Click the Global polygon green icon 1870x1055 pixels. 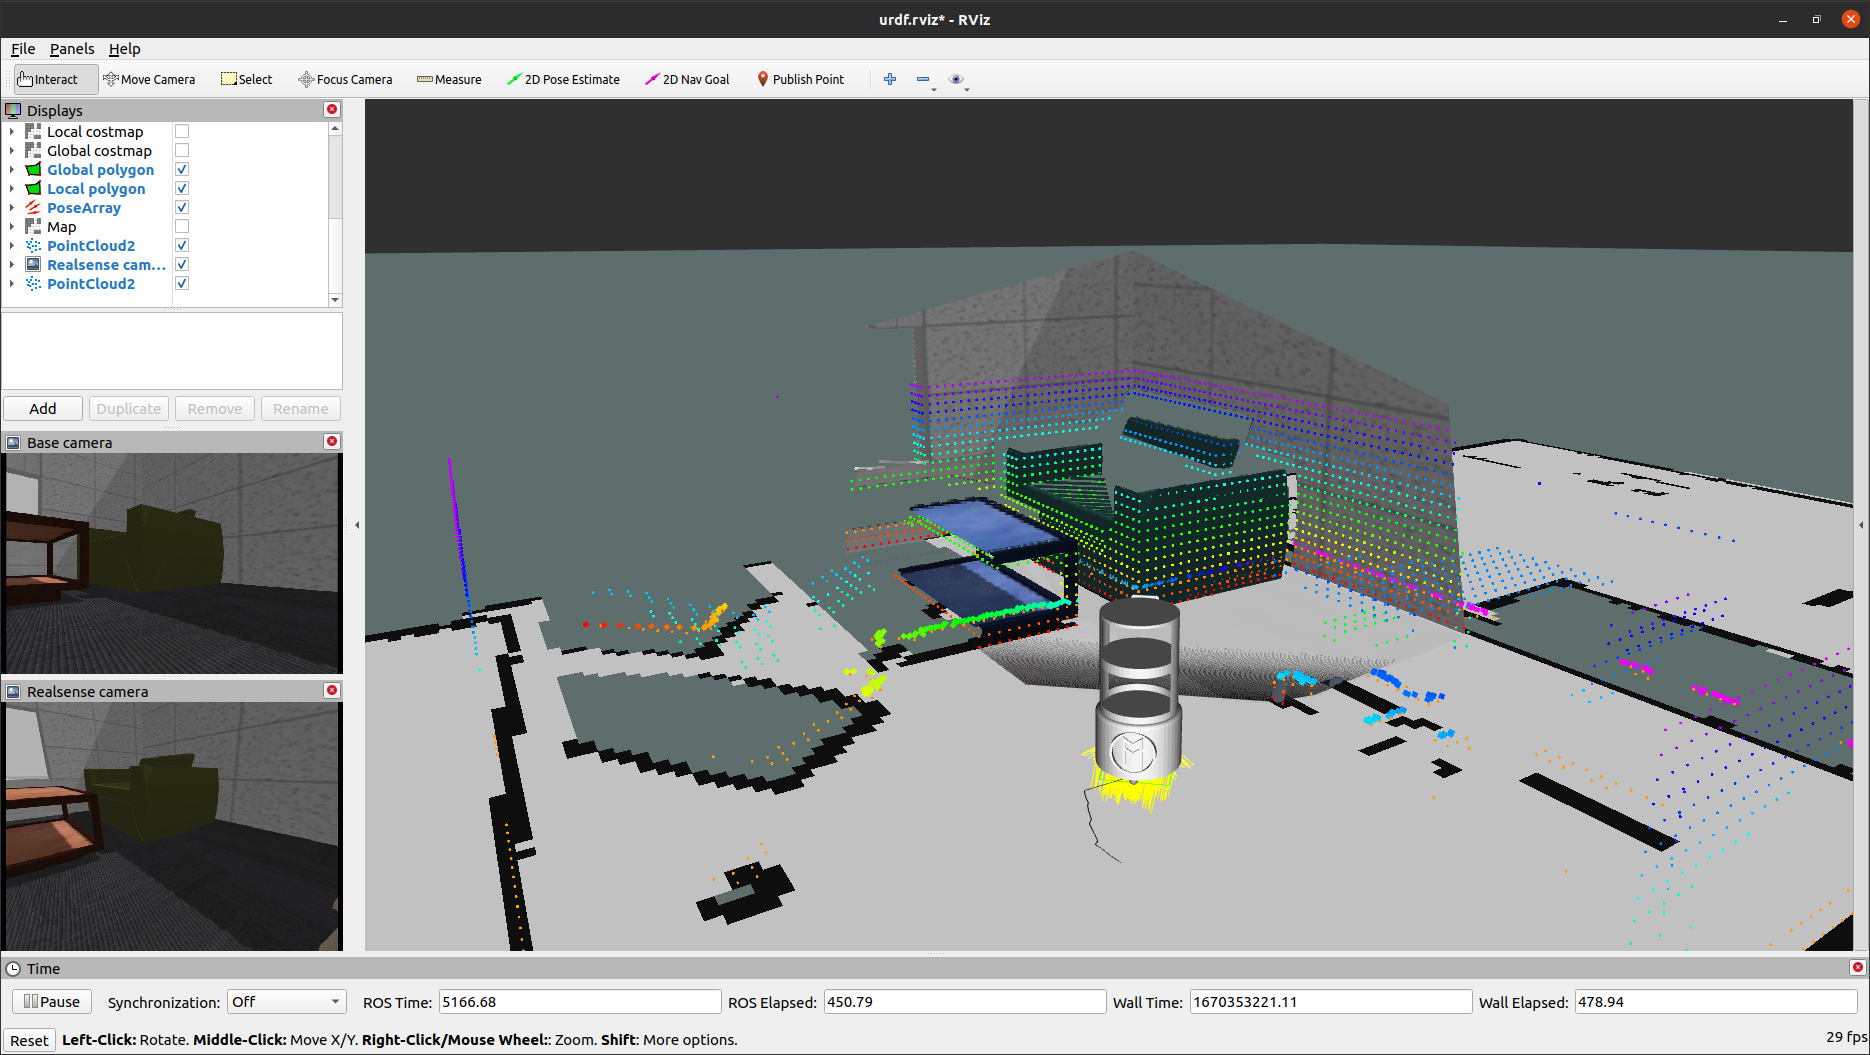[33, 169]
